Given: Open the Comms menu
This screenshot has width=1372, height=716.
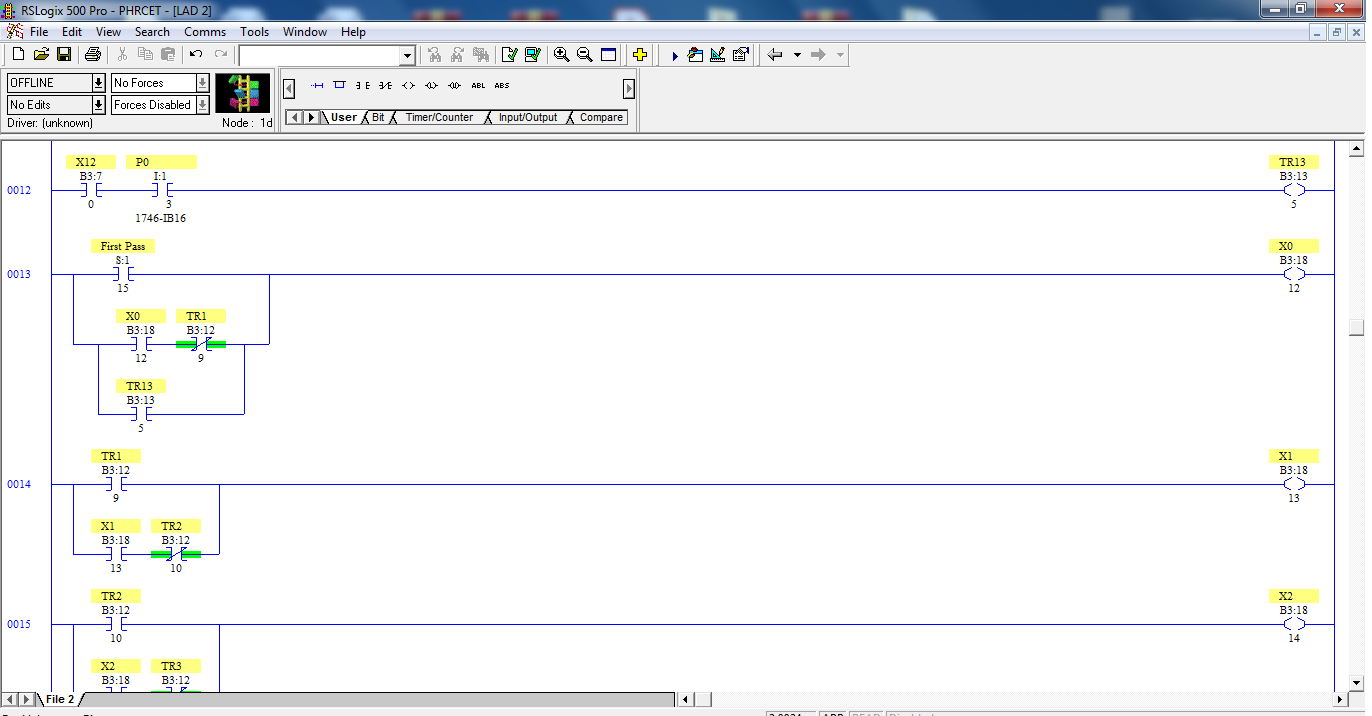Looking at the screenshot, I should [x=205, y=31].
